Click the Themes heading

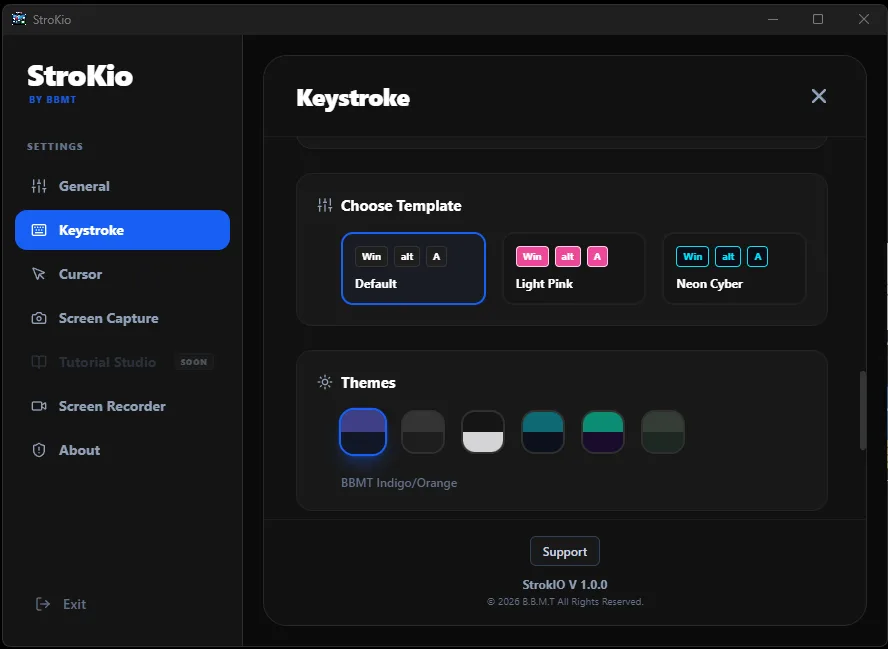click(368, 383)
